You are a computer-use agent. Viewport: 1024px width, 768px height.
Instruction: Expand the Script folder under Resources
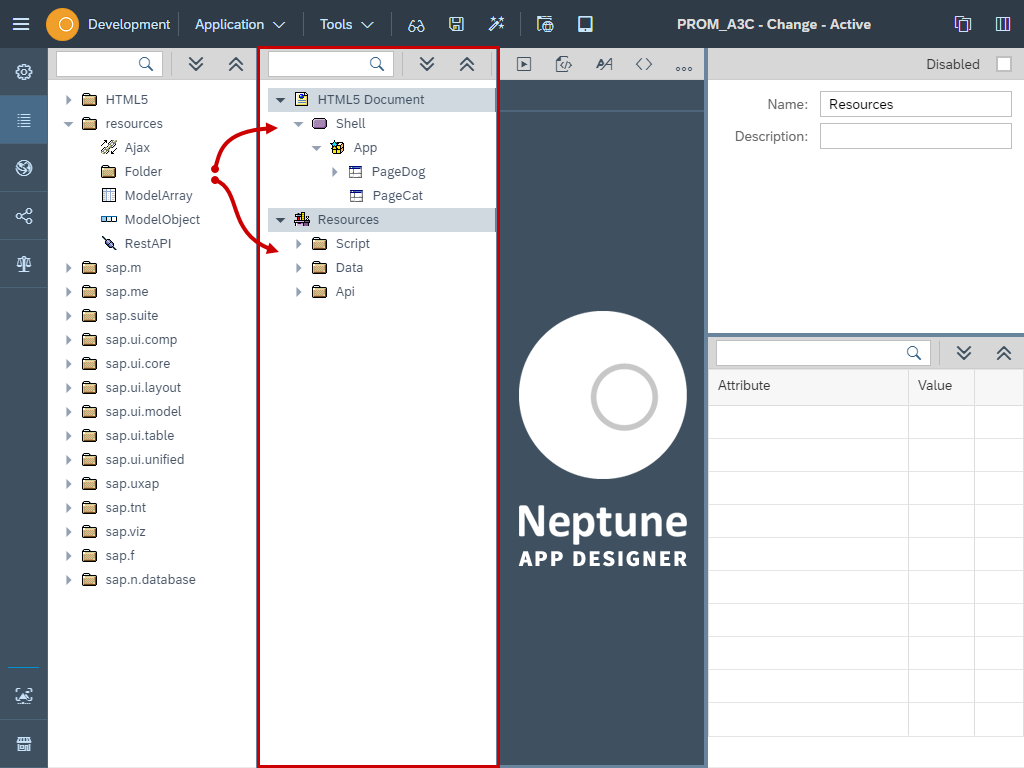pos(298,243)
